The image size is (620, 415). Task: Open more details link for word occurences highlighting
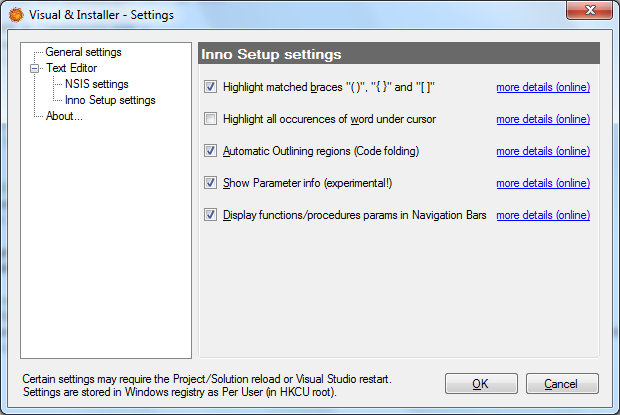(x=543, y=119)
